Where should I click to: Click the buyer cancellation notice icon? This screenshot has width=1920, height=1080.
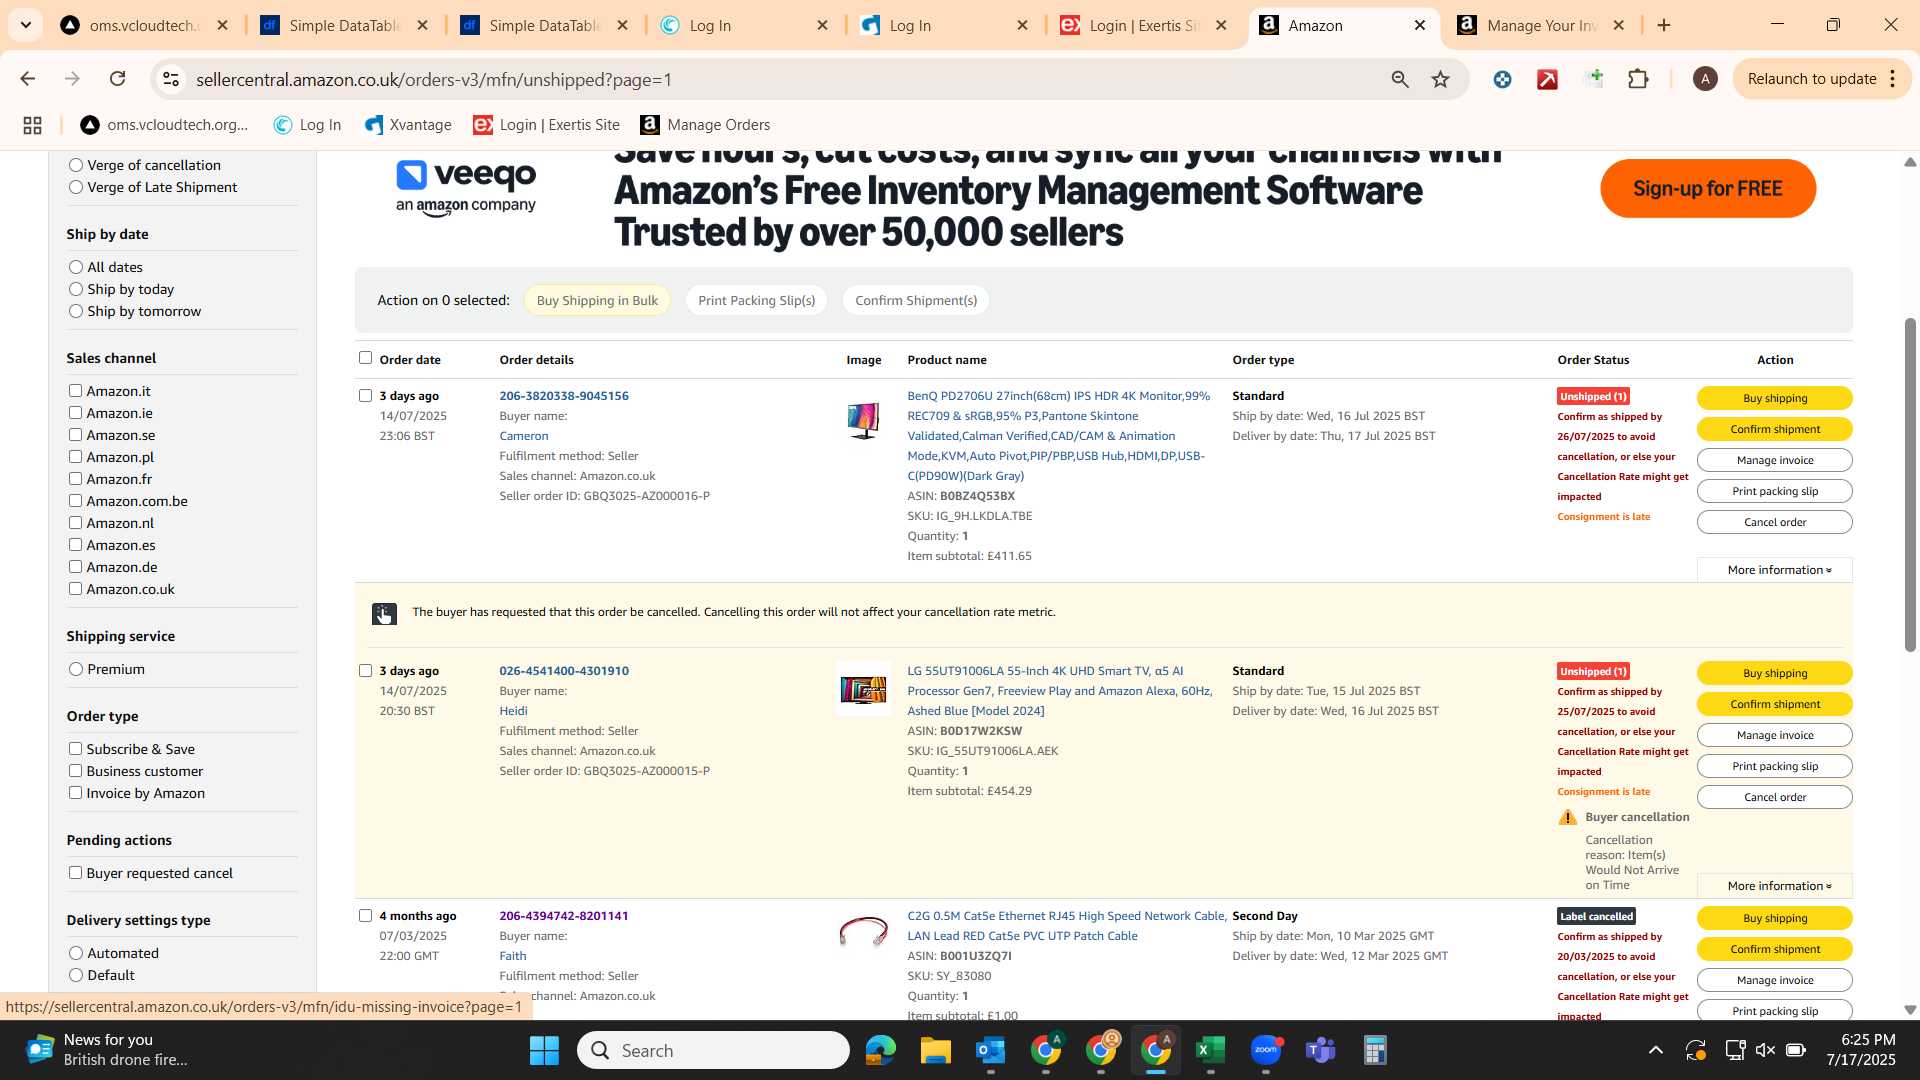pyautogui.click(x=384, y=614)
